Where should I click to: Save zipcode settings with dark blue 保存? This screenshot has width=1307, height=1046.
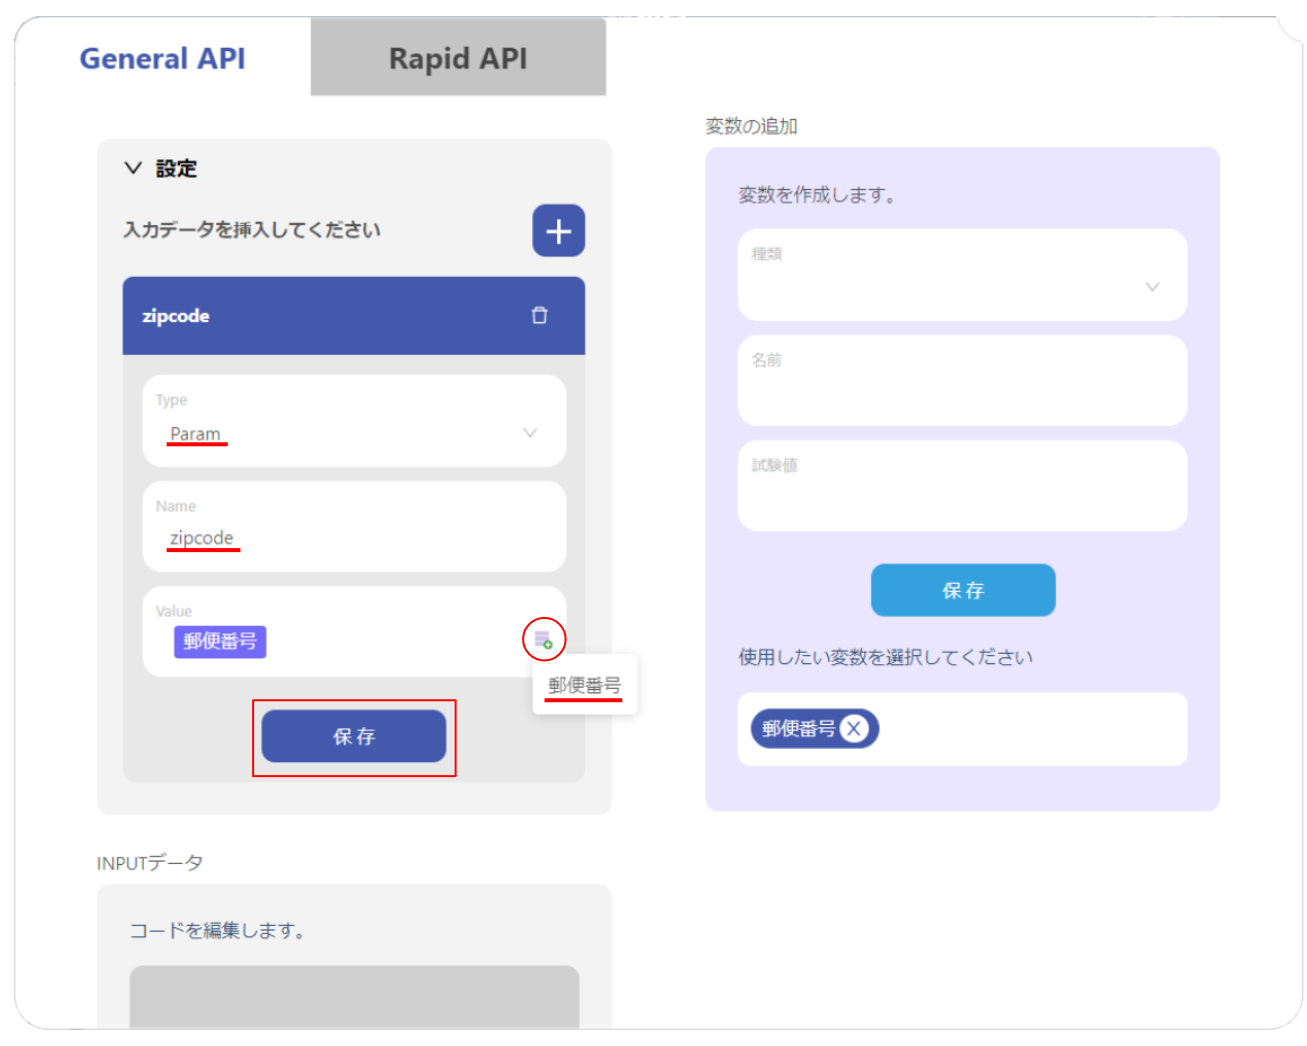coord(354,737)
